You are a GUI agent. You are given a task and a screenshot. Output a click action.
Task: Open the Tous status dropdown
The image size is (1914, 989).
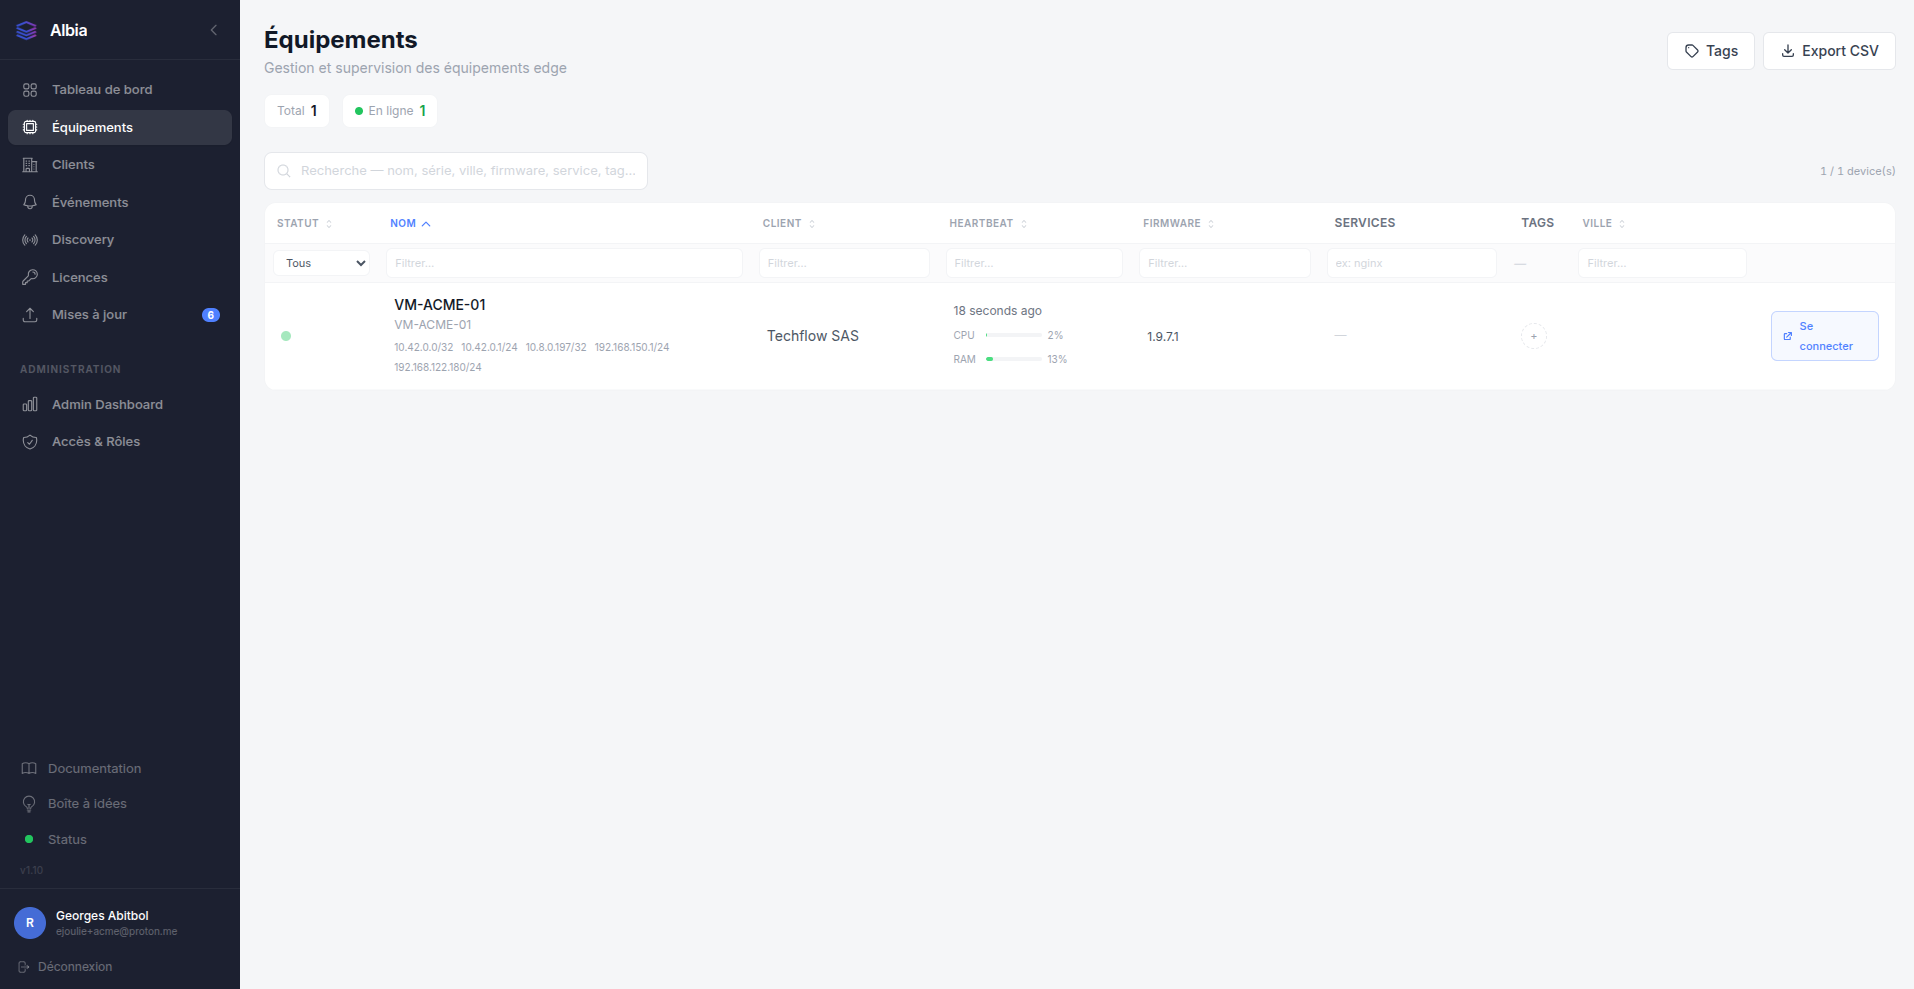coord(322,263)
